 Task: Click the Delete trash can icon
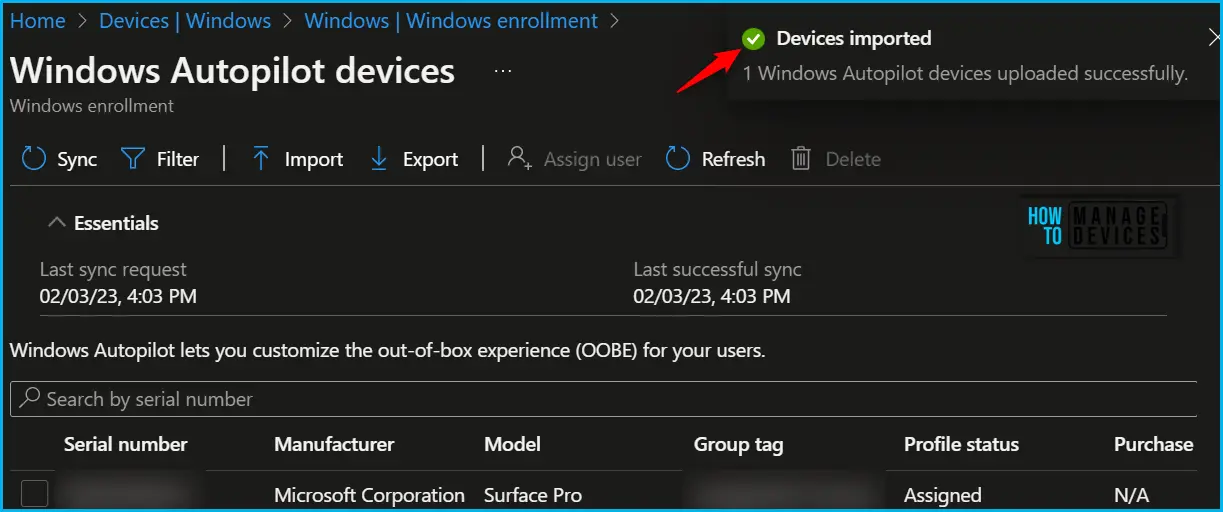click(800, 159)
